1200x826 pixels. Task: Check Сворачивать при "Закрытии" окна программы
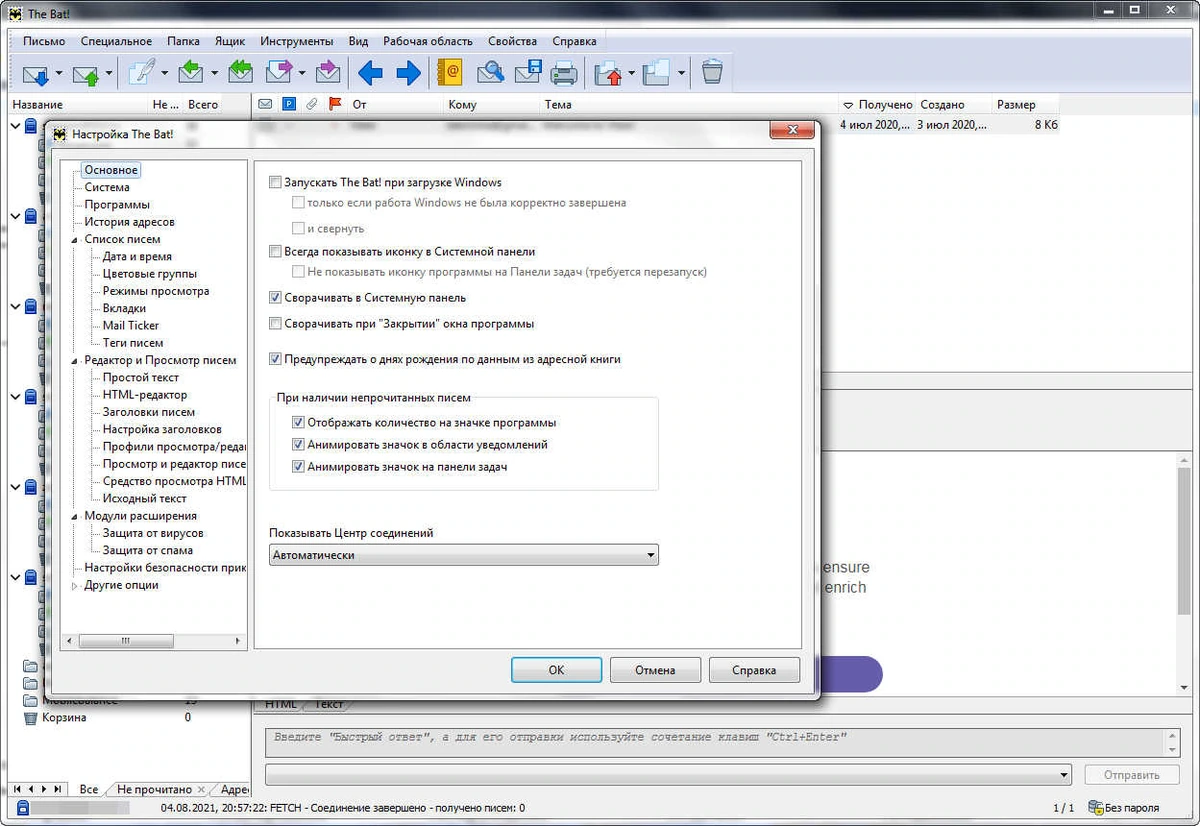[276, 324]
